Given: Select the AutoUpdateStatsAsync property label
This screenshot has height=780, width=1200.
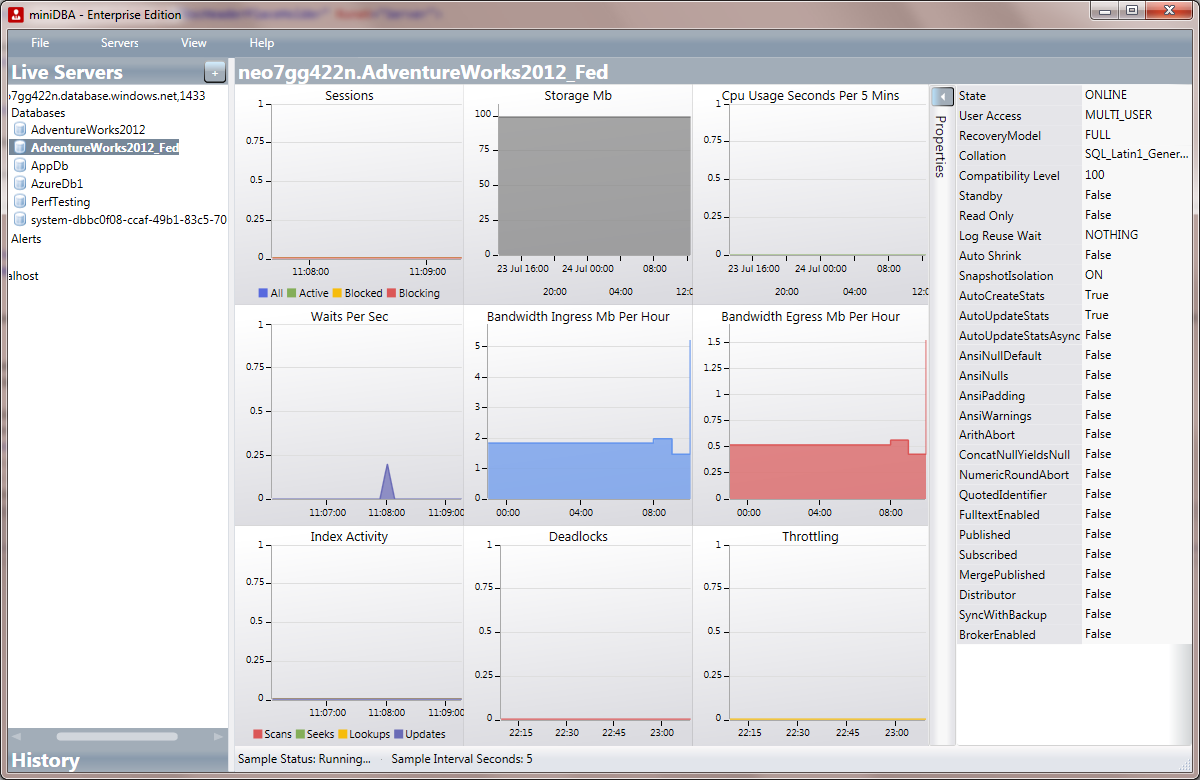Looking at the screenshot, I should [1020, 336].
